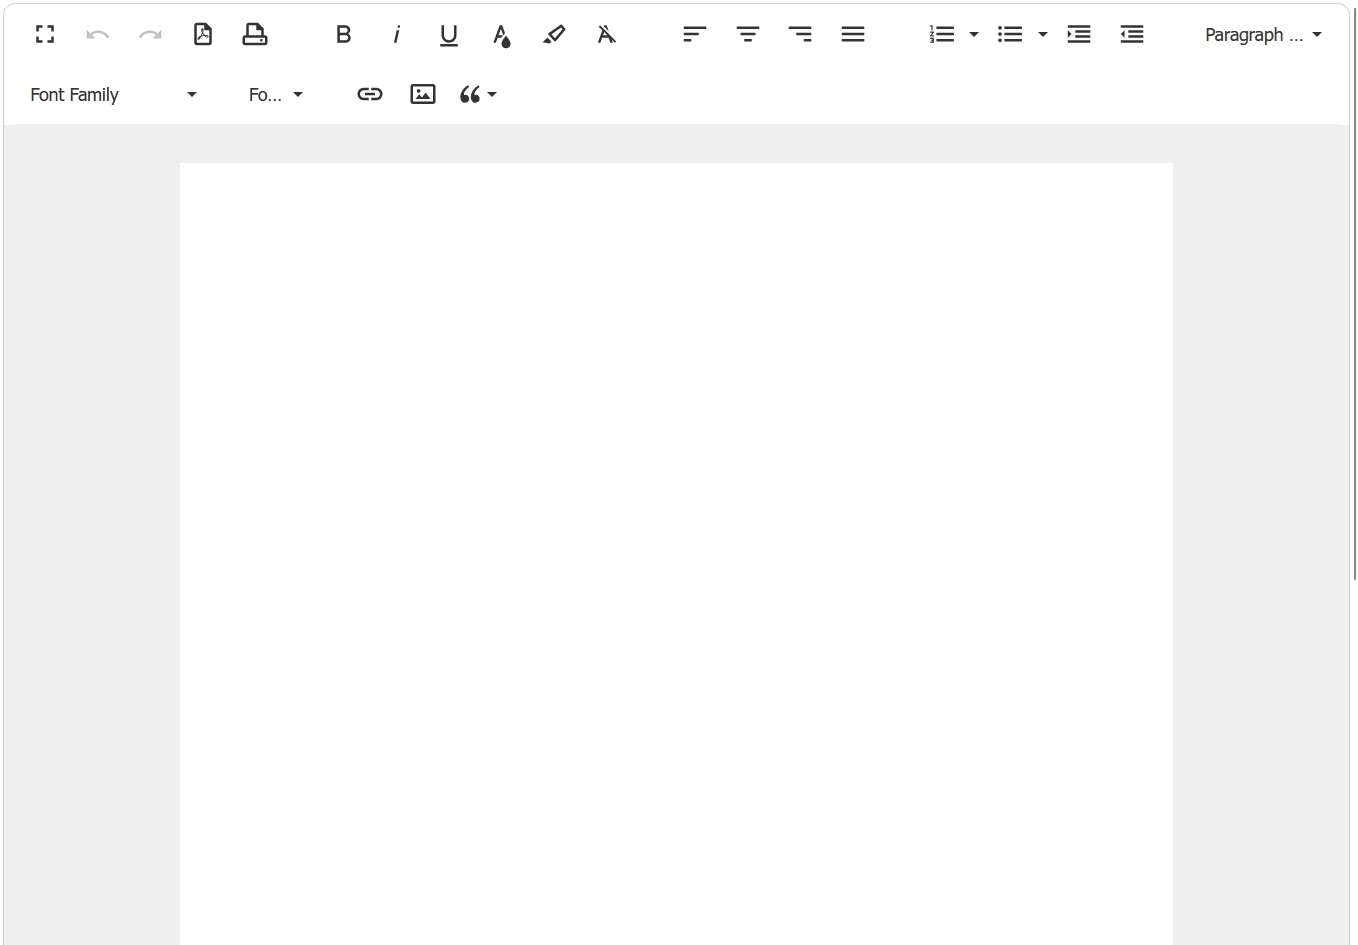Image resolution: width=1358 pixels, height=945 pixels.
Task: Apply justified text alignment
Action: [x=853, y=33]
